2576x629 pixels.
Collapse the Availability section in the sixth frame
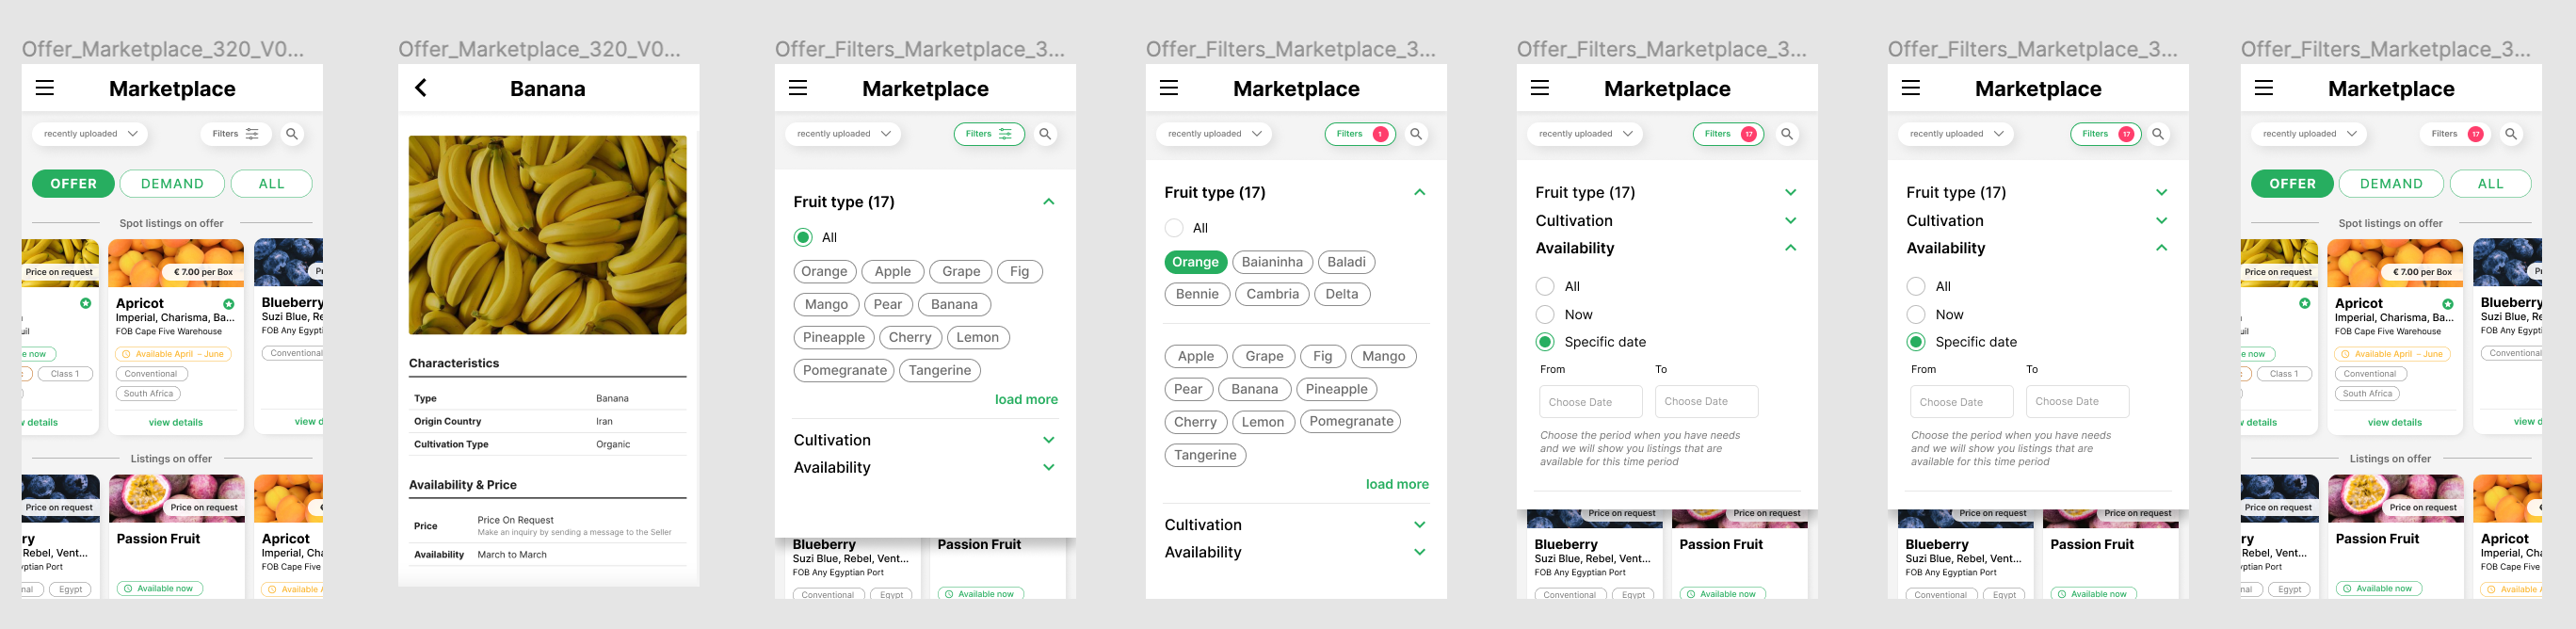pos(2162,248)
